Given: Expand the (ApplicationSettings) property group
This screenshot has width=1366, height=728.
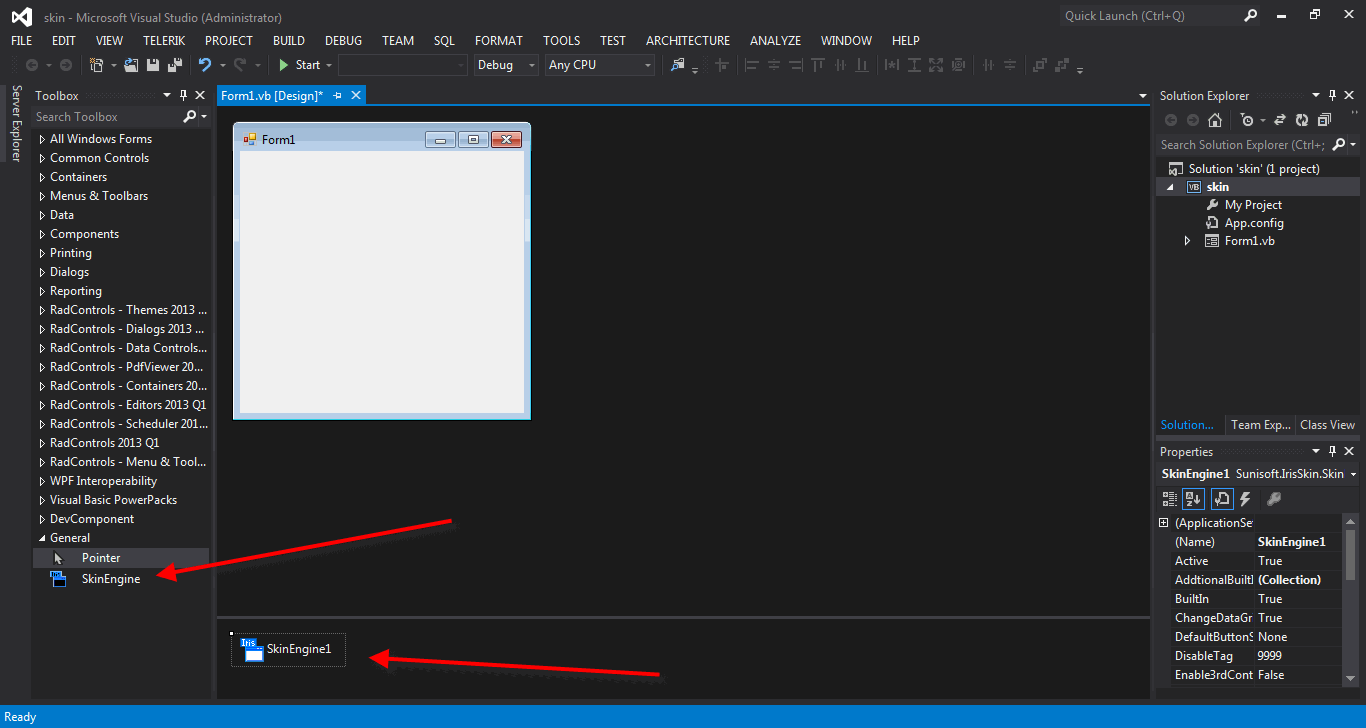Looking at the screenshot, I should (x=1163, y=523).
